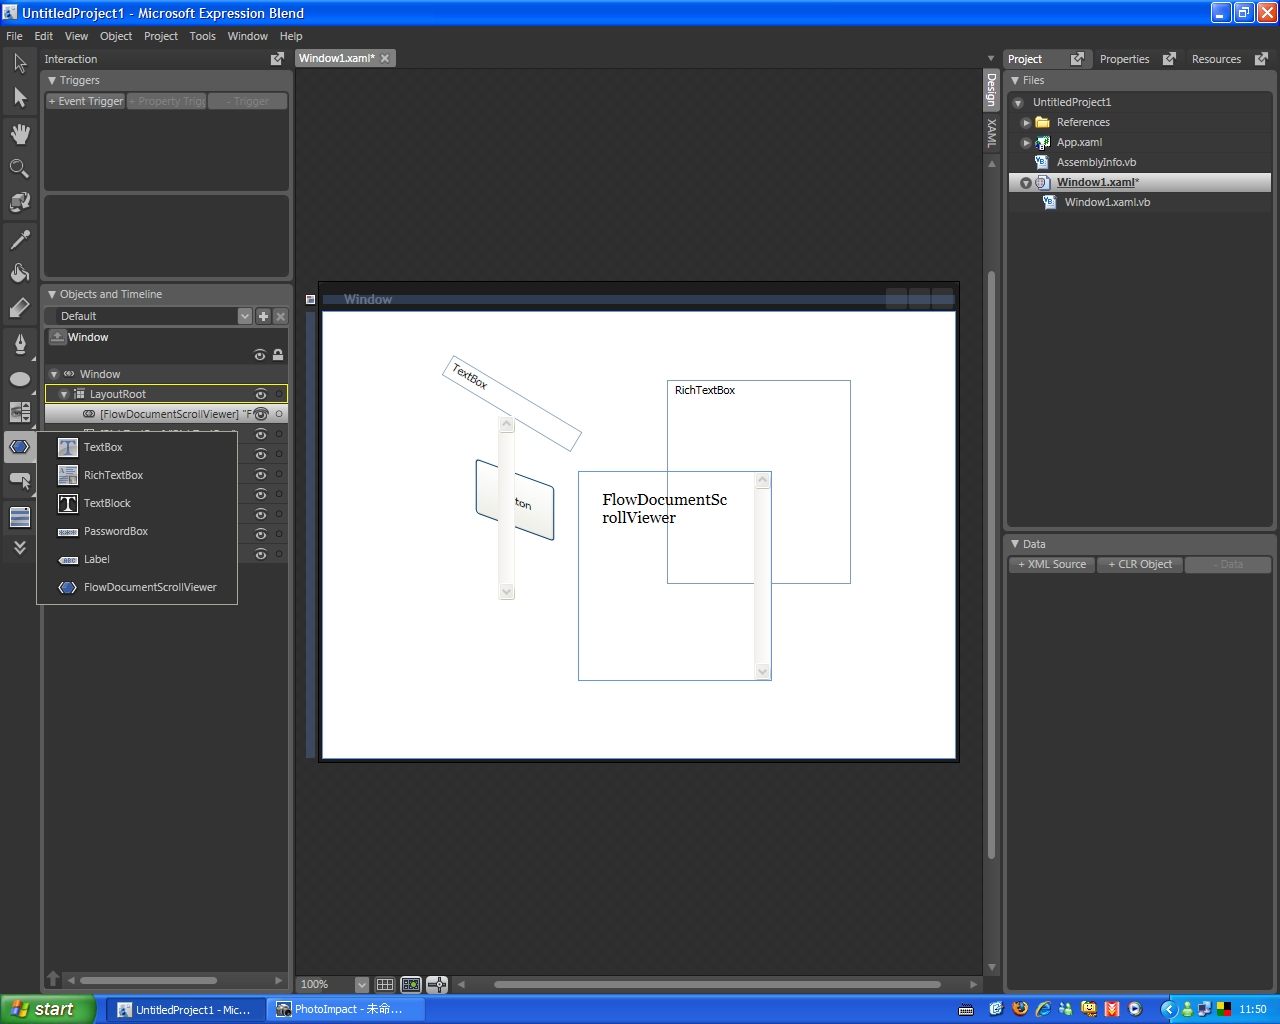Collapse the LayoutRoot node

tap(64, 394)
